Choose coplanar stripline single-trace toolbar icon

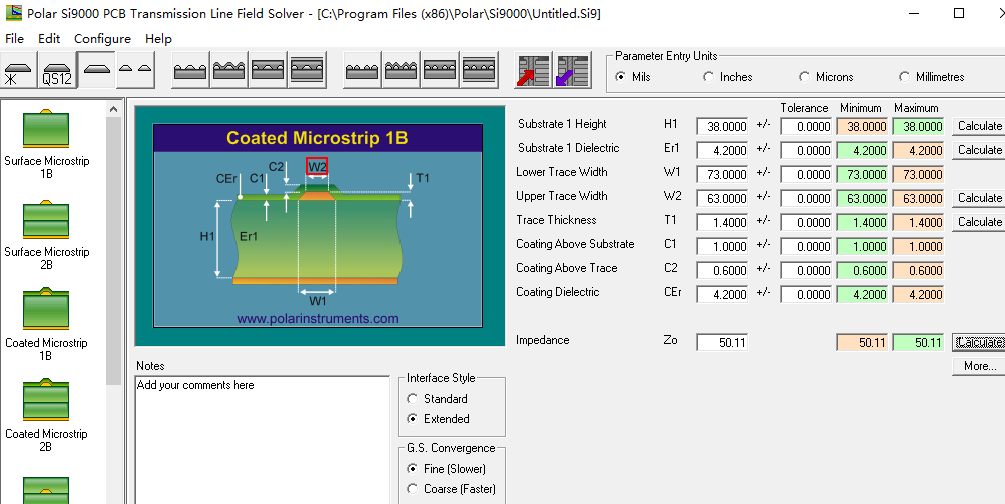(307, 70)
